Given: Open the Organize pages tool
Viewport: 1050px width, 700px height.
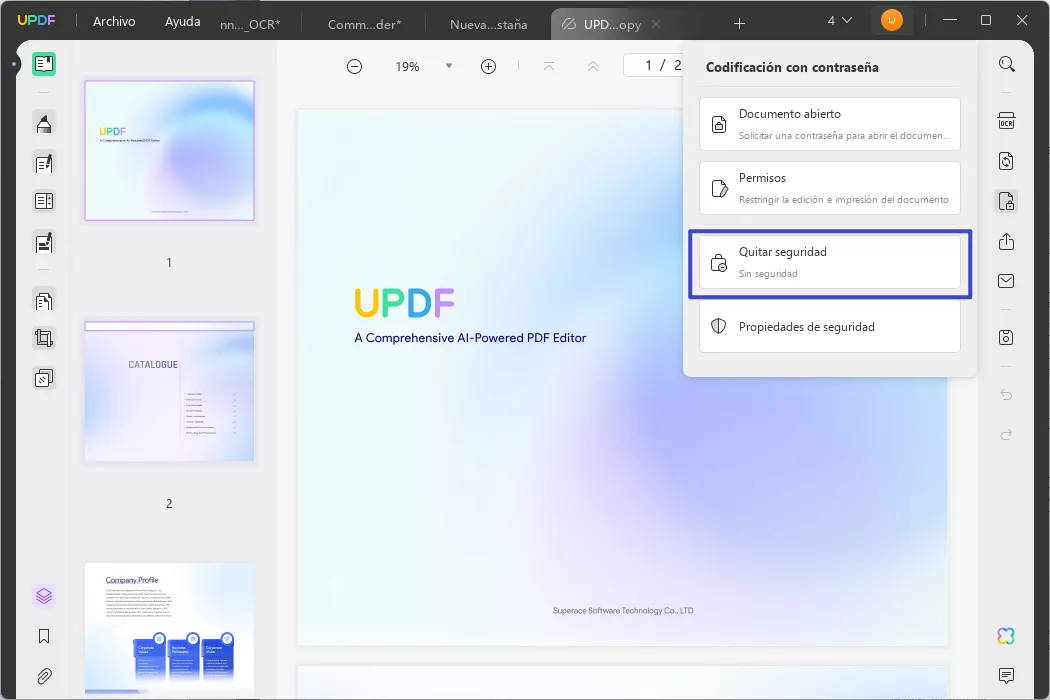Looking at the screenshot, I should (x=44, y=301).
